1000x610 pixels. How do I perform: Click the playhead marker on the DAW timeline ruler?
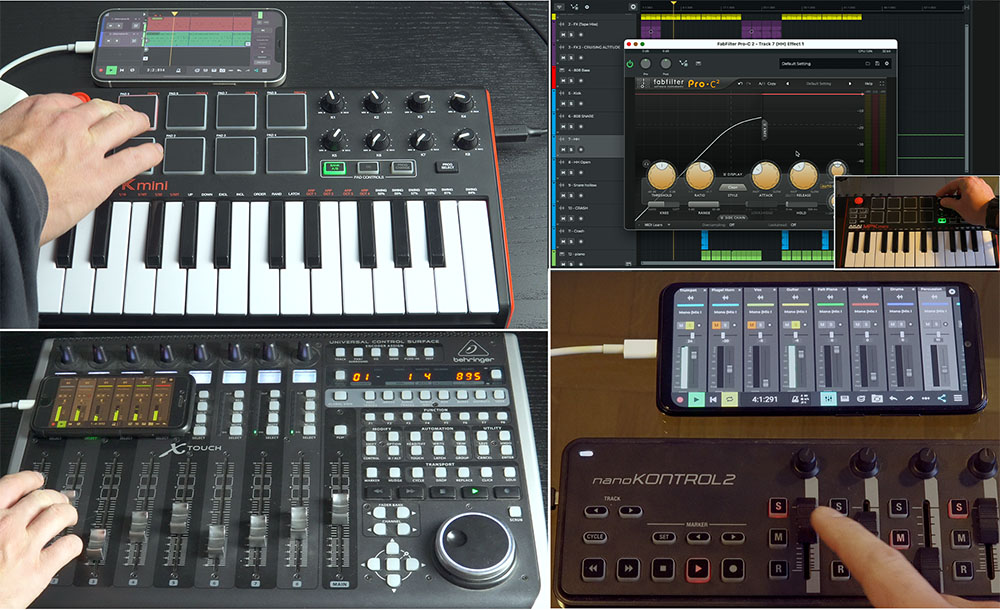[673, 5]
